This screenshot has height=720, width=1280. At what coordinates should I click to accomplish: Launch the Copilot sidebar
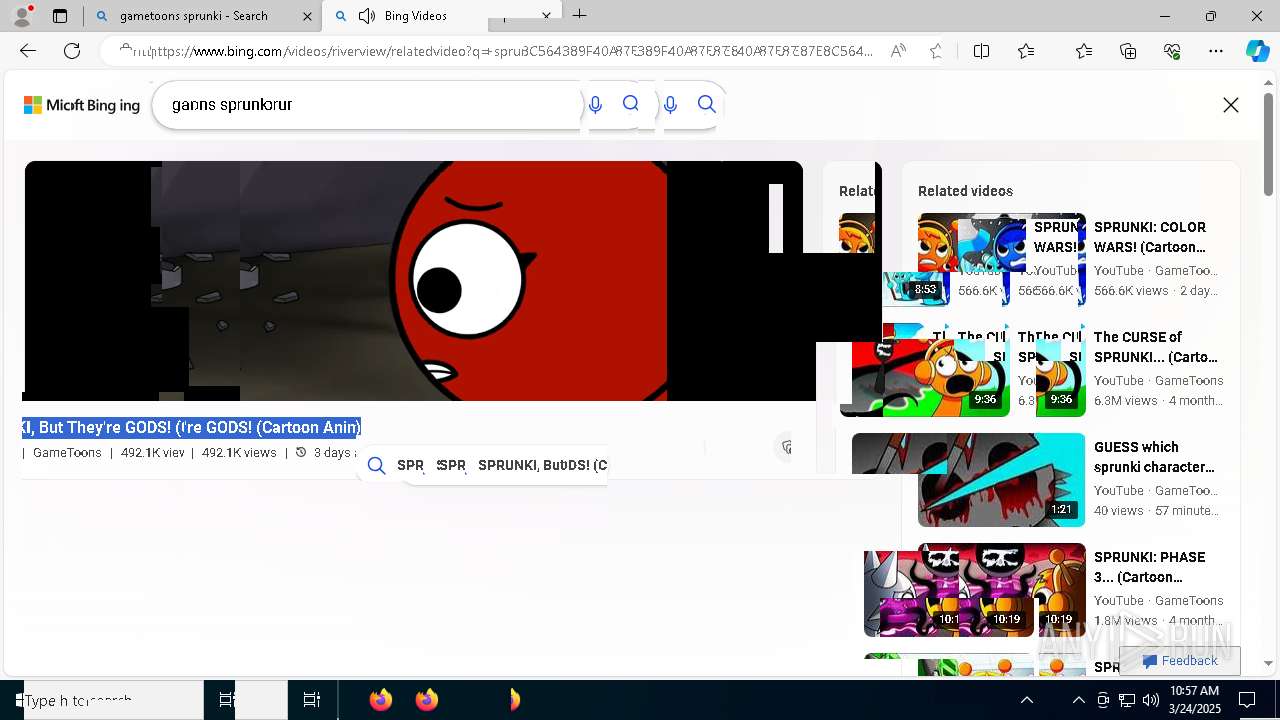coord(1257,51)
